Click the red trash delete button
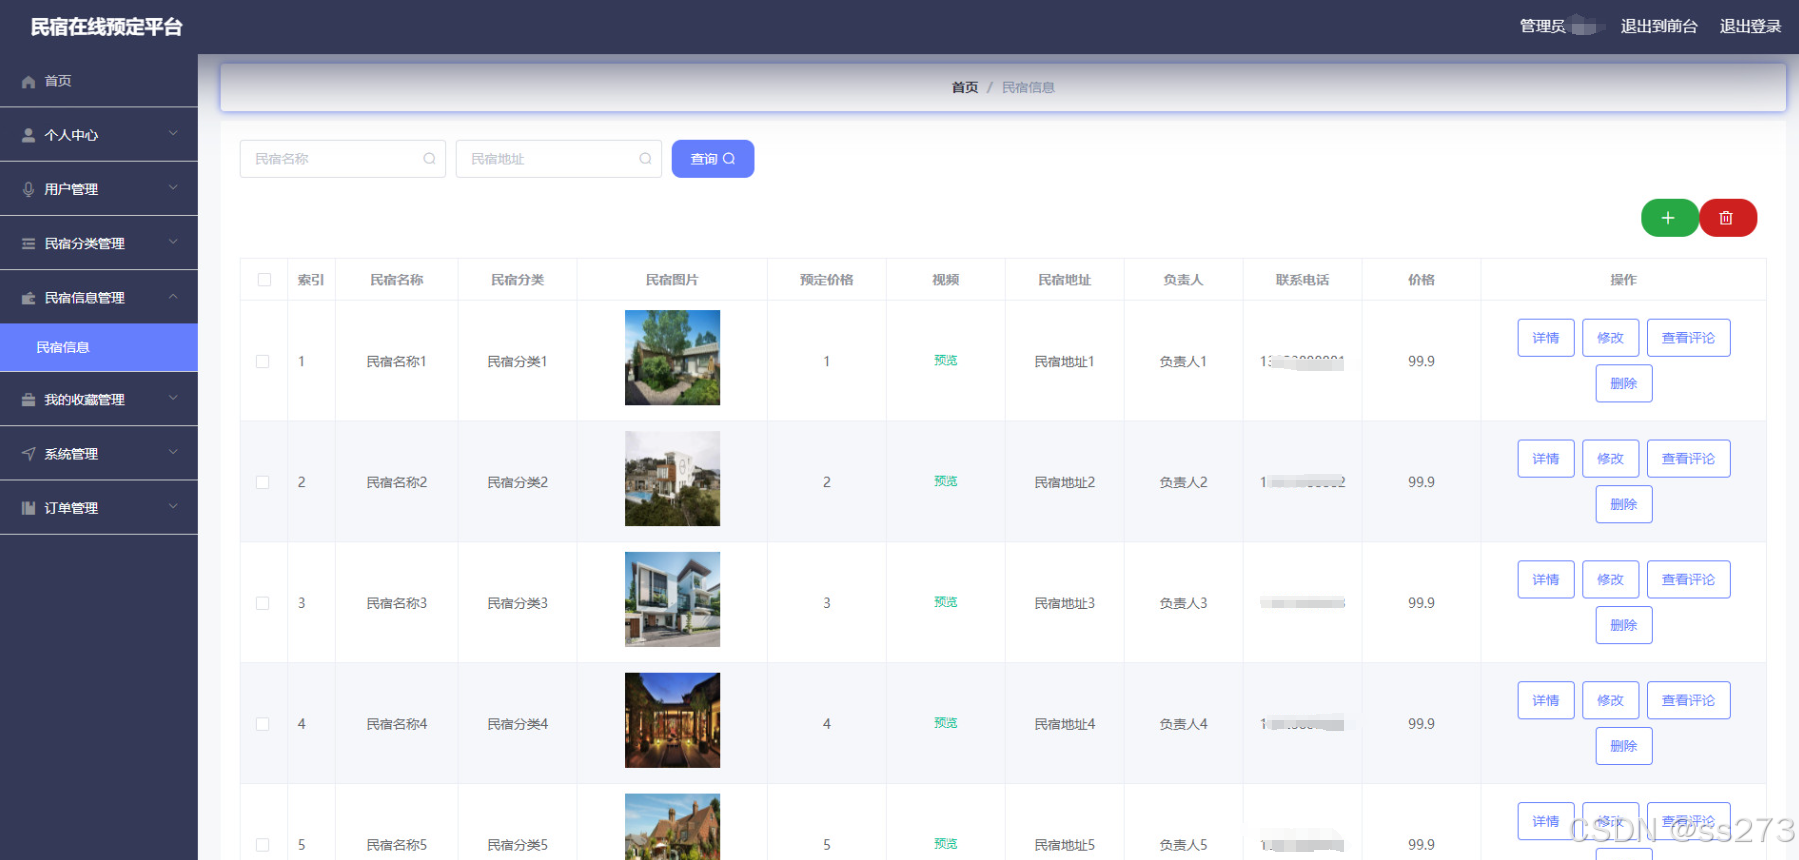The height and width of the screenshot is (860, 1799). 1727,218
